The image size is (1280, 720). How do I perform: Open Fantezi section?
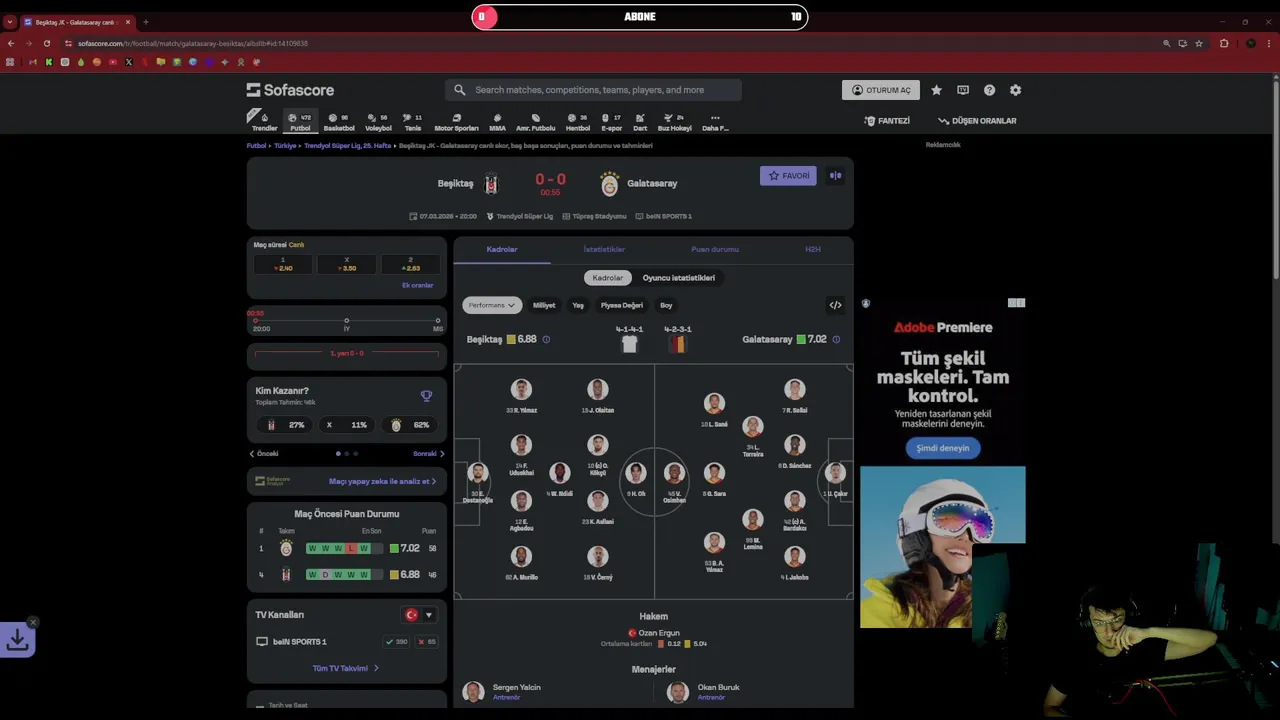[887, 121]
